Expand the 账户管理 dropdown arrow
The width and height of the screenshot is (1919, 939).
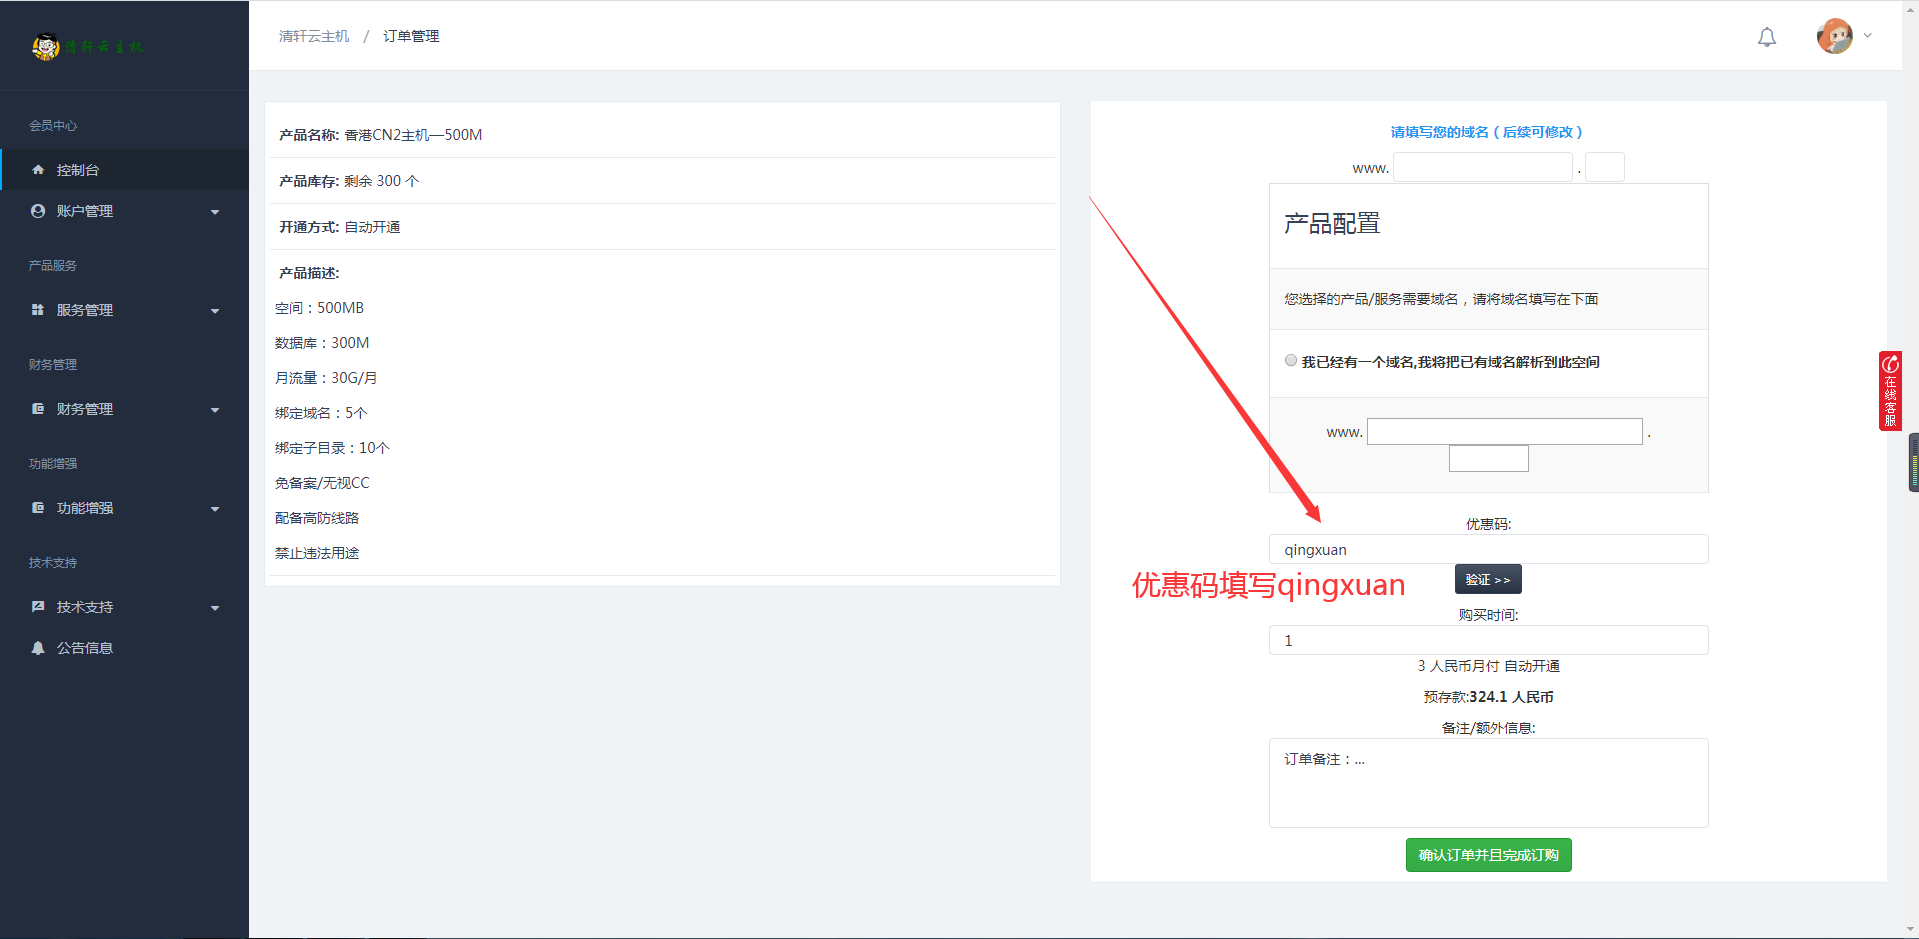pyautogui.click(x=215, y=212)
